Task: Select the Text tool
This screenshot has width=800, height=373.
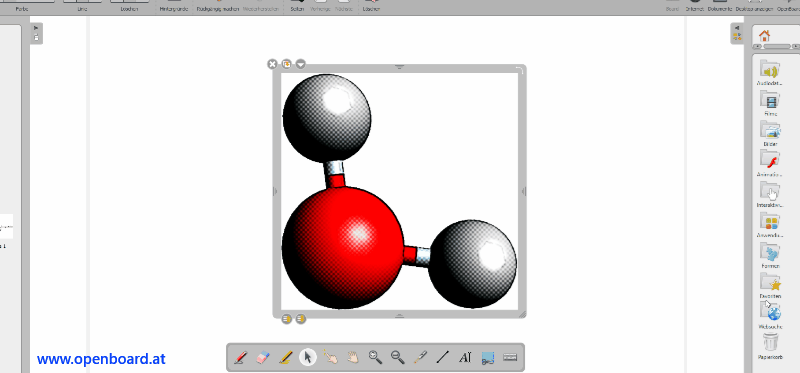Action: point(465,357)
